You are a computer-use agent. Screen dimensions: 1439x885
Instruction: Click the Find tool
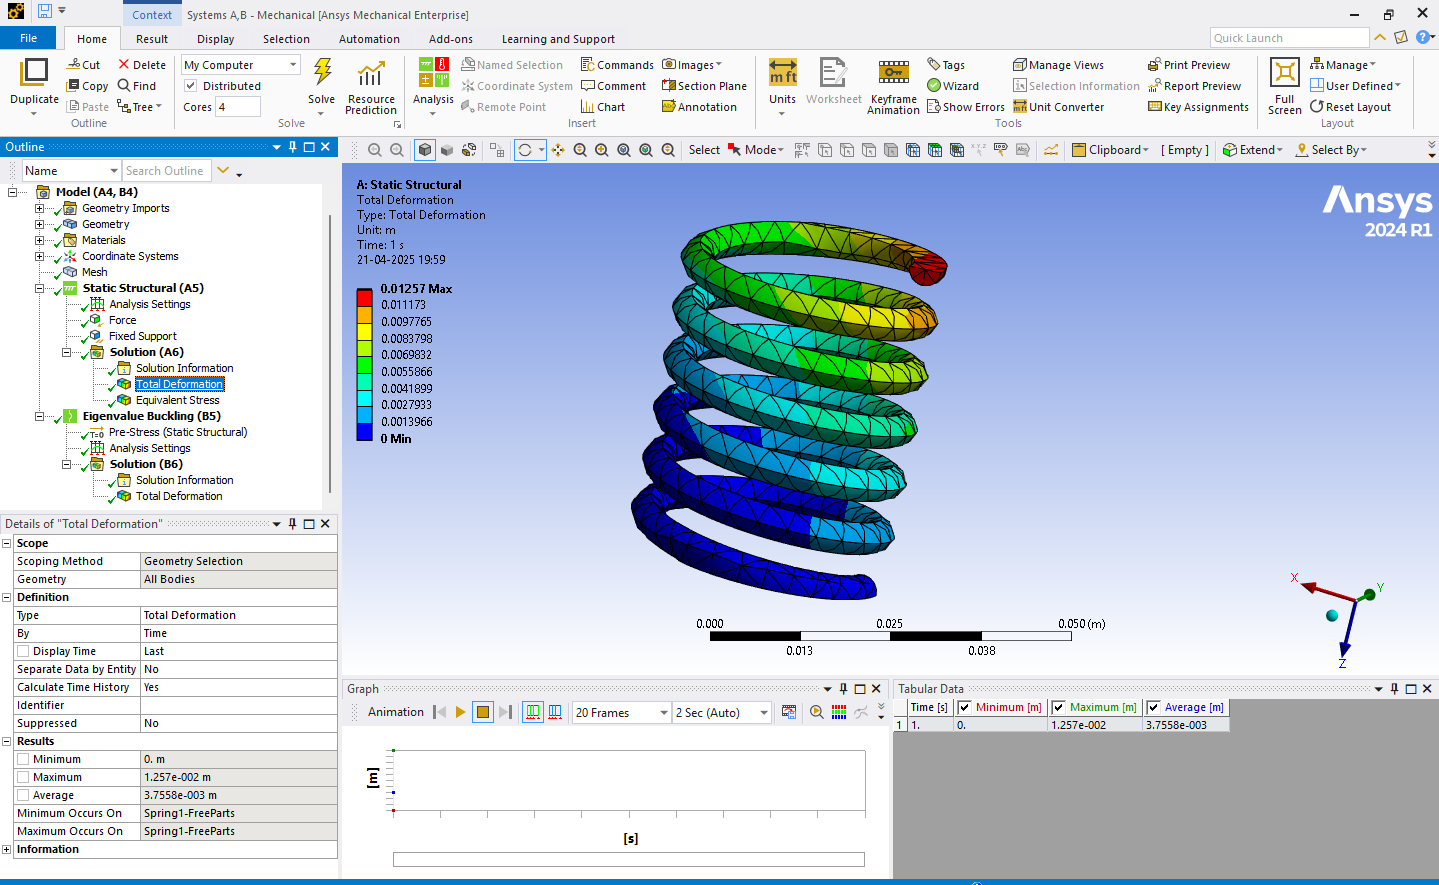[x=136, y=86]
